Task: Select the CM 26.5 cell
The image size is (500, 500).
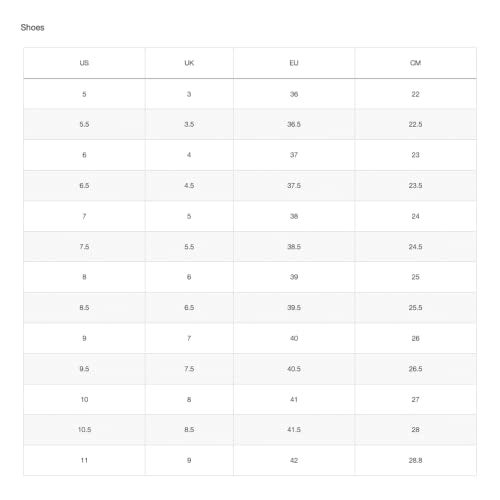Action: click(415, 369)
